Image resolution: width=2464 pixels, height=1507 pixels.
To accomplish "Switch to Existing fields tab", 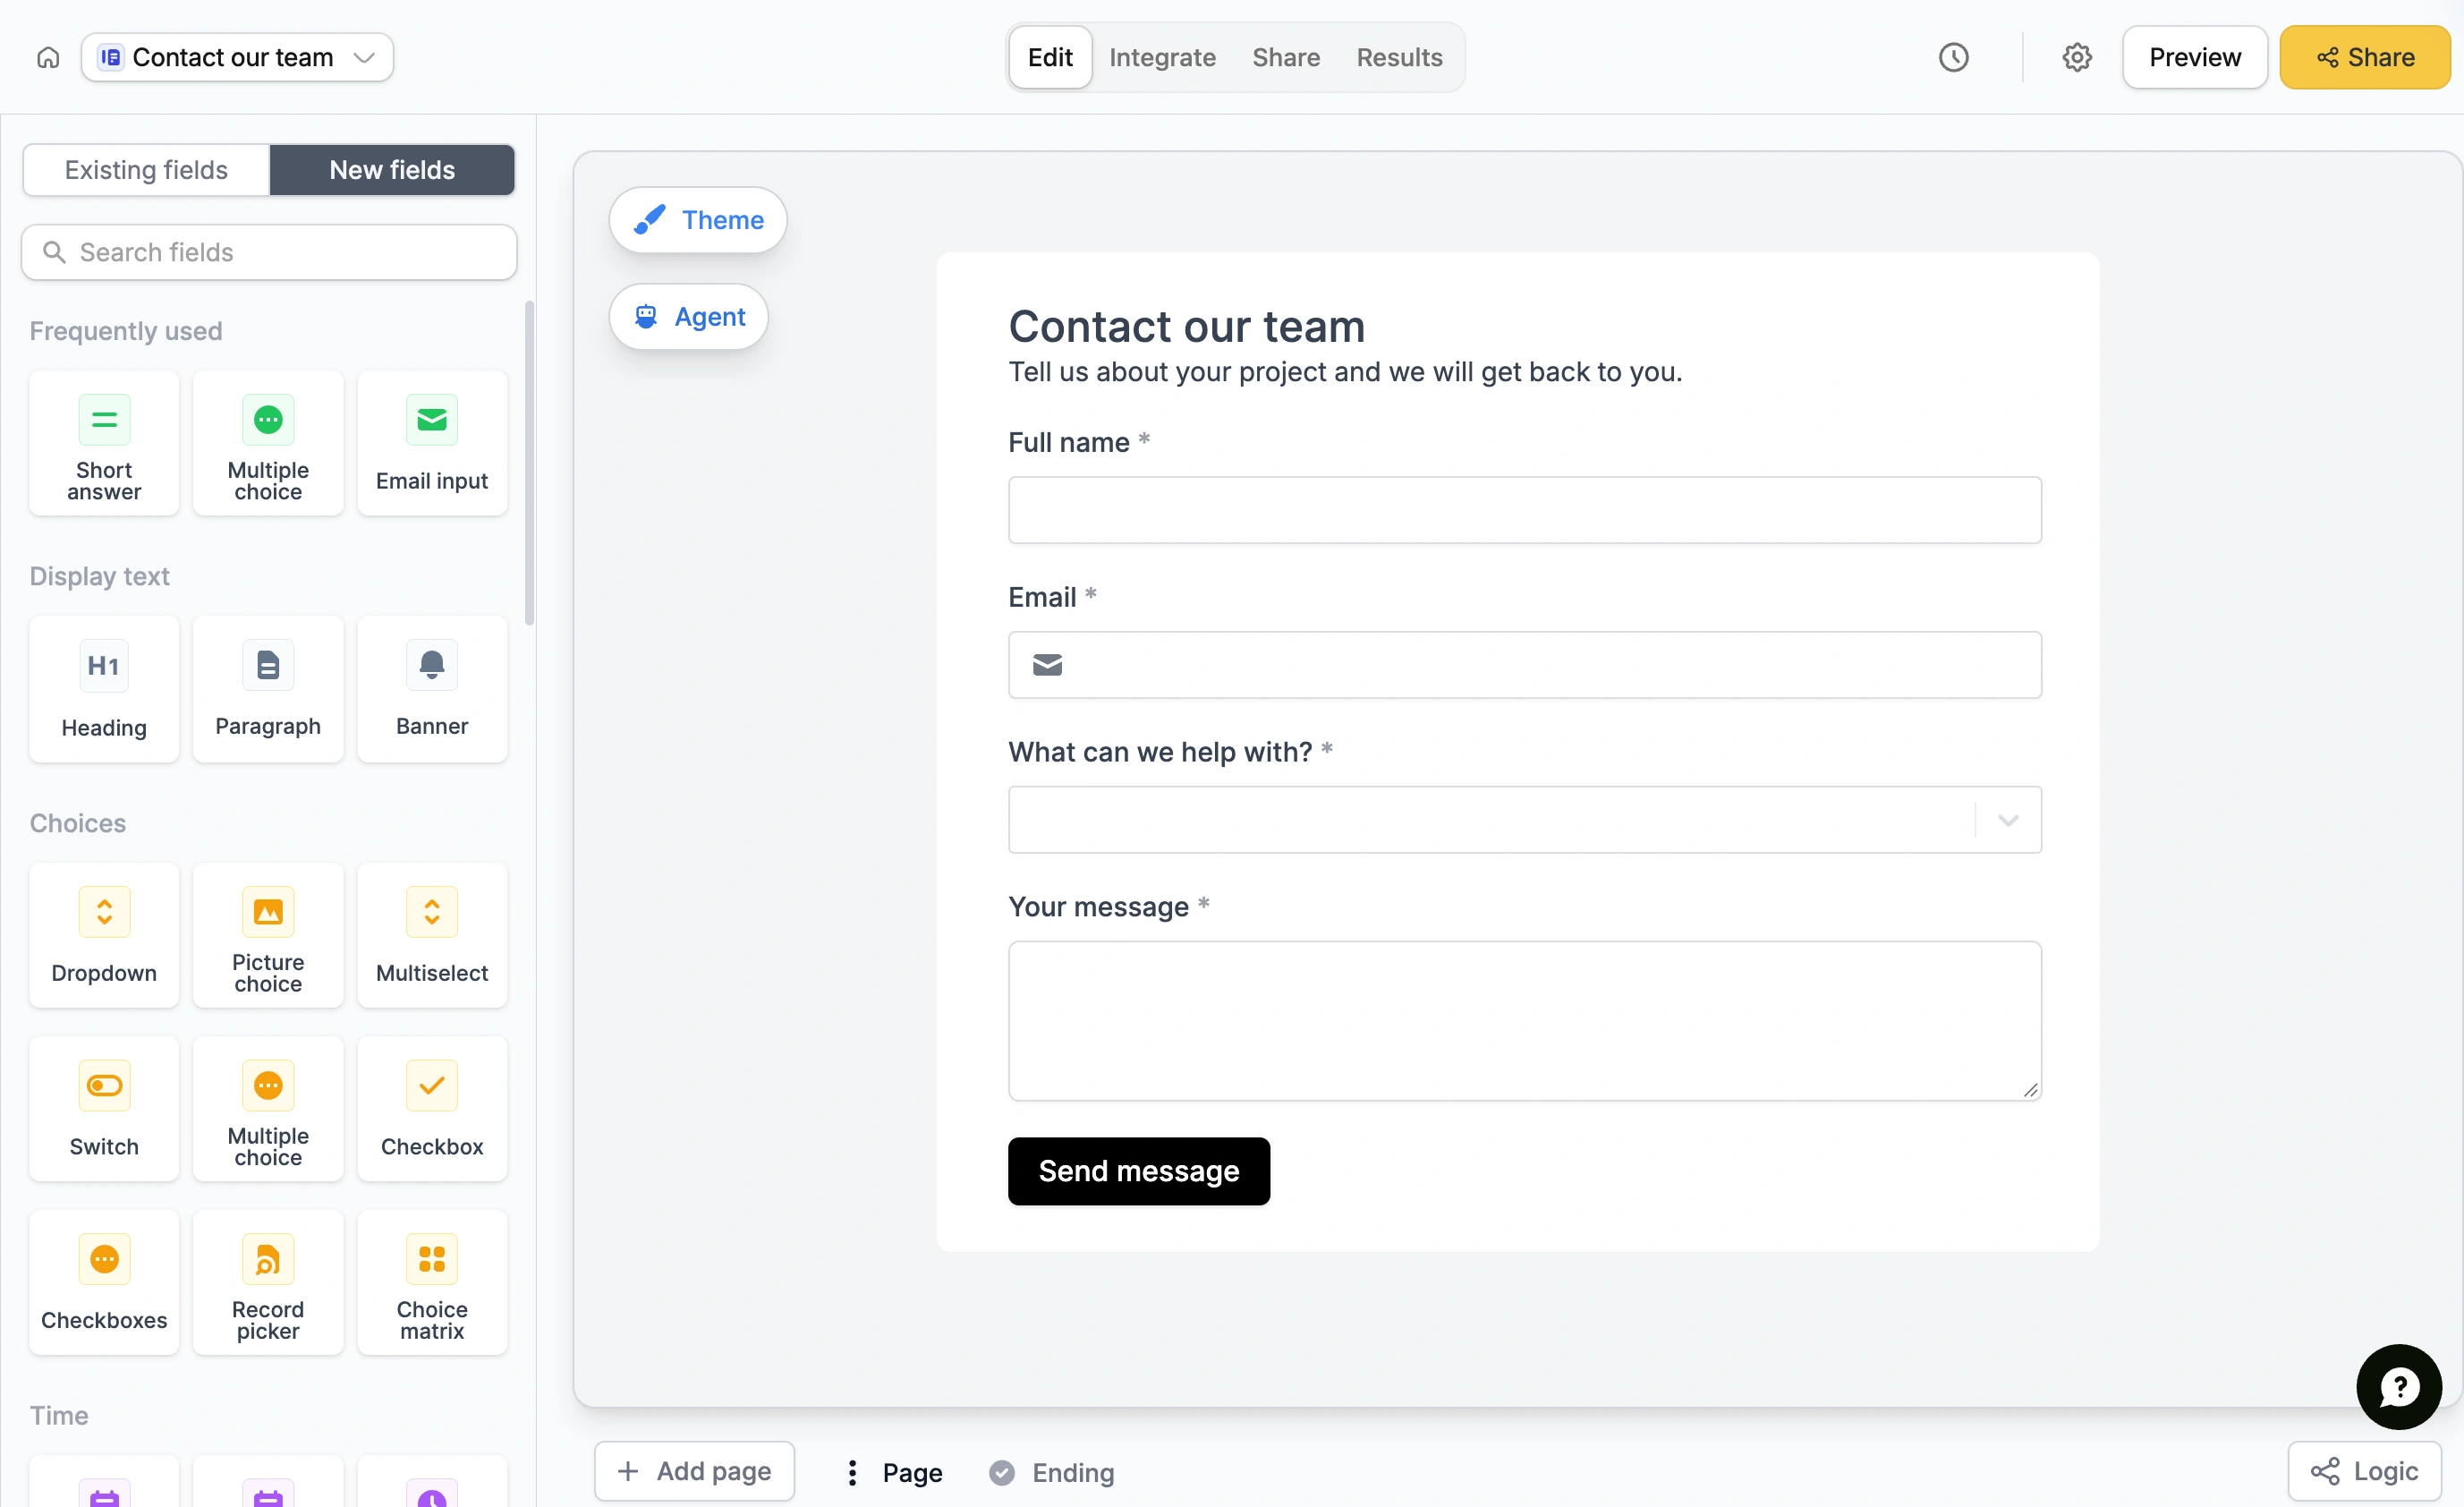I will click(x=146, y=170).
